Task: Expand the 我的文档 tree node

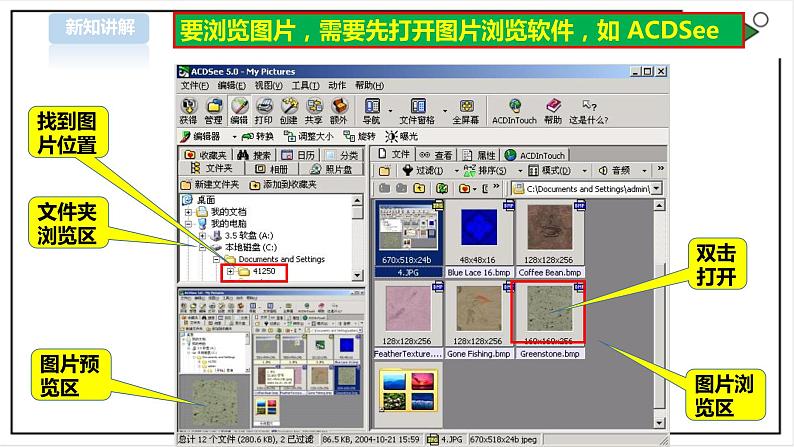Action: (x=188, y=212)
